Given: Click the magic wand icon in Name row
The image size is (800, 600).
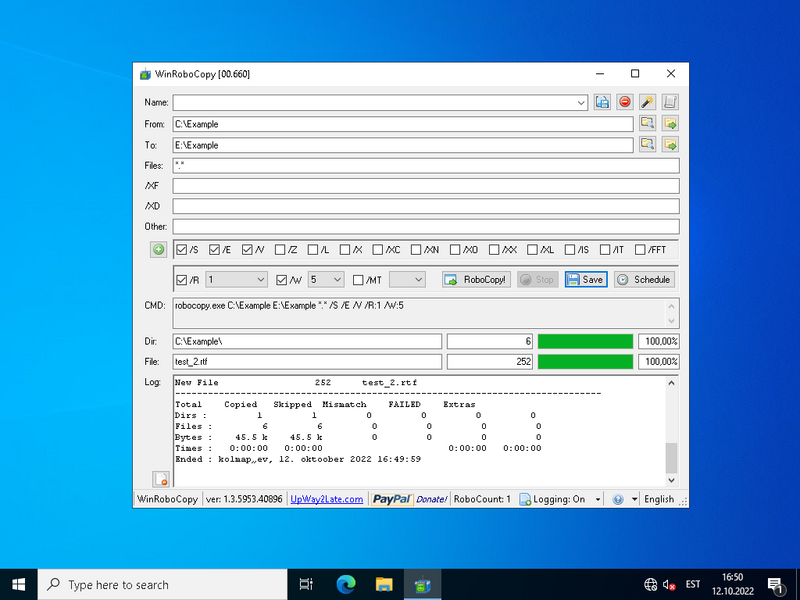Looking at the screenshot, I should pos(647,102).
